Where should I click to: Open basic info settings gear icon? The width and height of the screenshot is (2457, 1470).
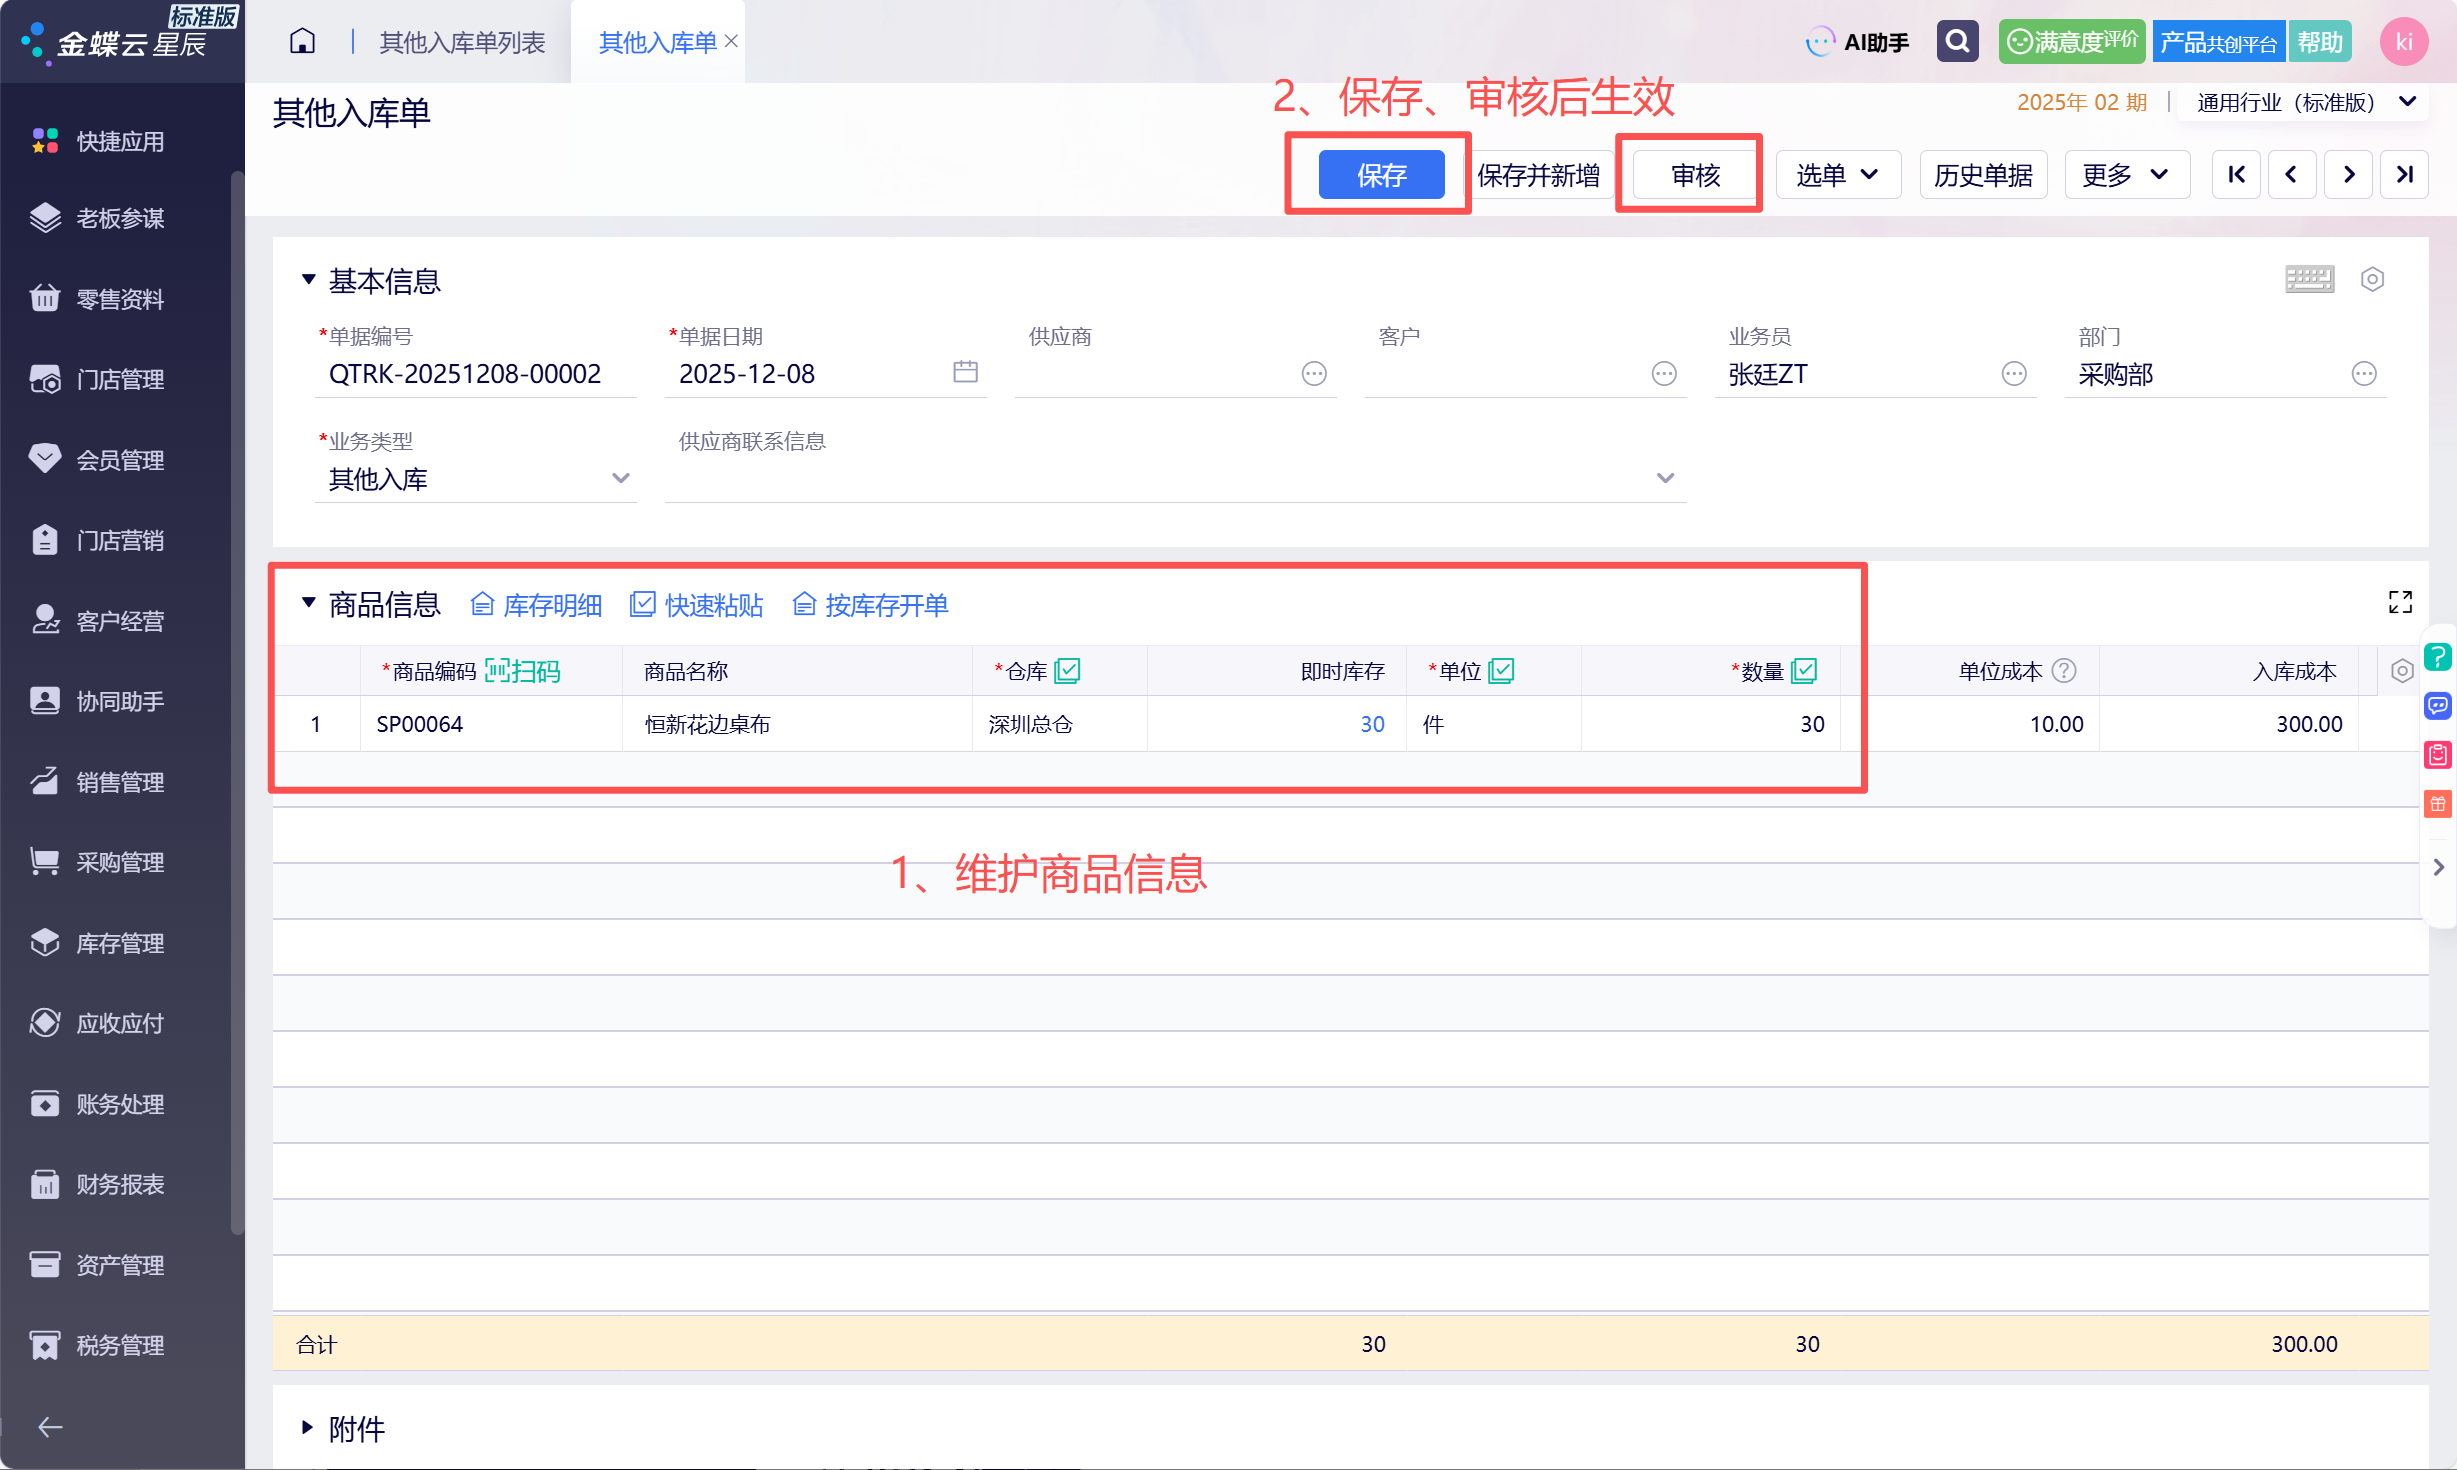pos(2372,279)
